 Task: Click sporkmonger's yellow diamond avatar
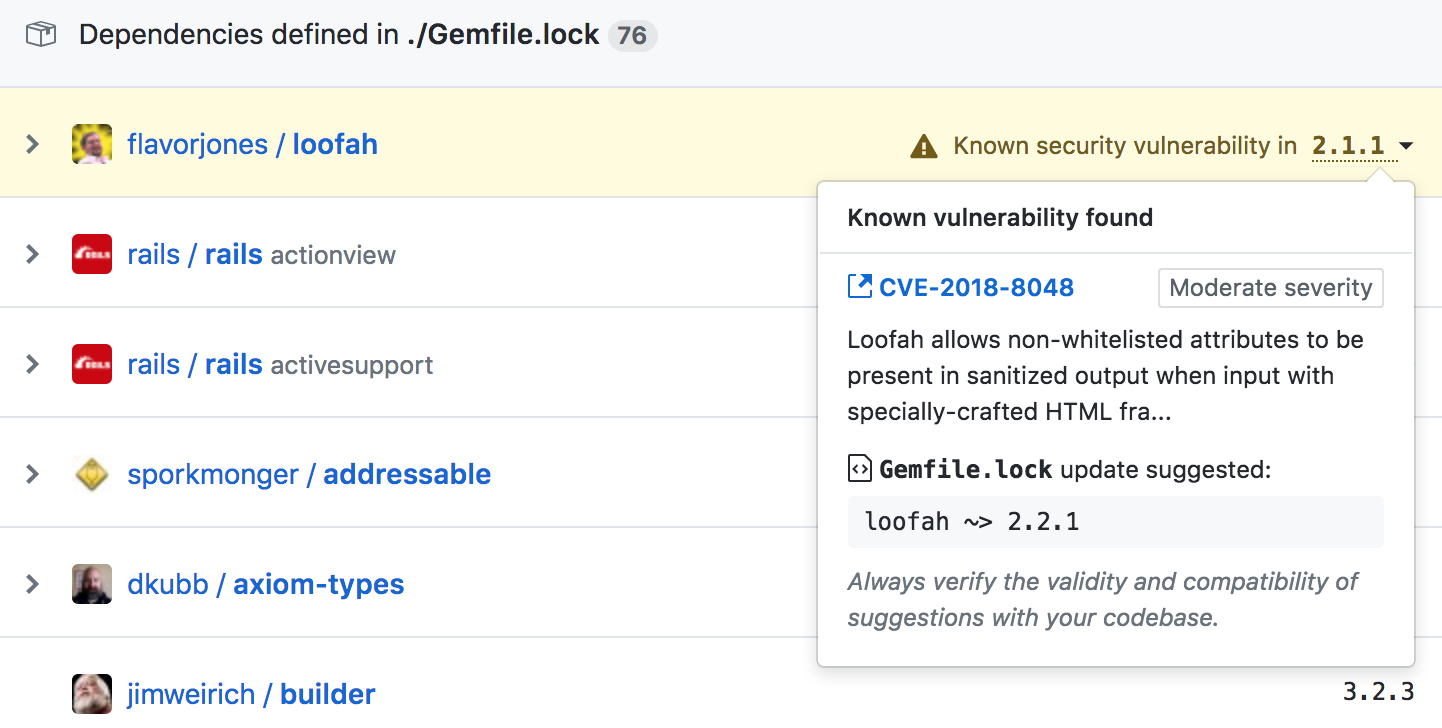pyautogui.click(x=92, y=474)
